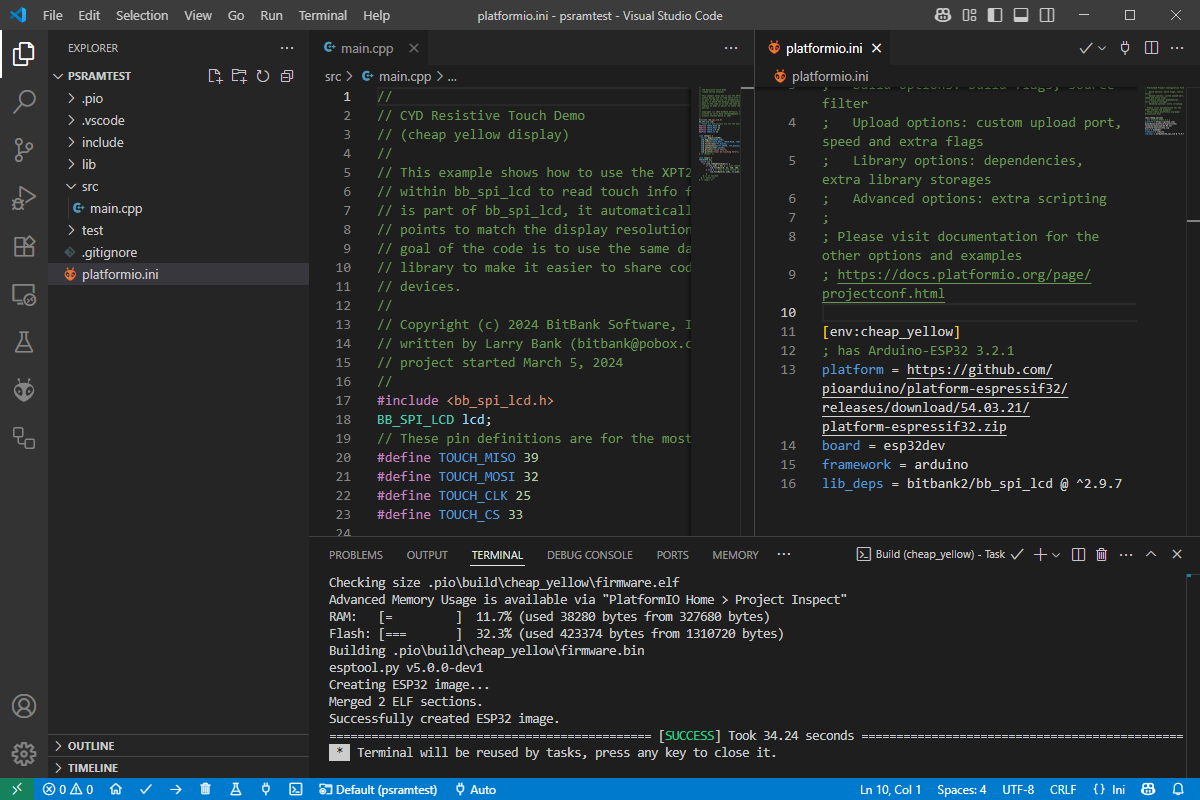Open Copilot status in status bar
Image resolution: width=1200 pixels, height=800 pixels.
pos(1148,789)
